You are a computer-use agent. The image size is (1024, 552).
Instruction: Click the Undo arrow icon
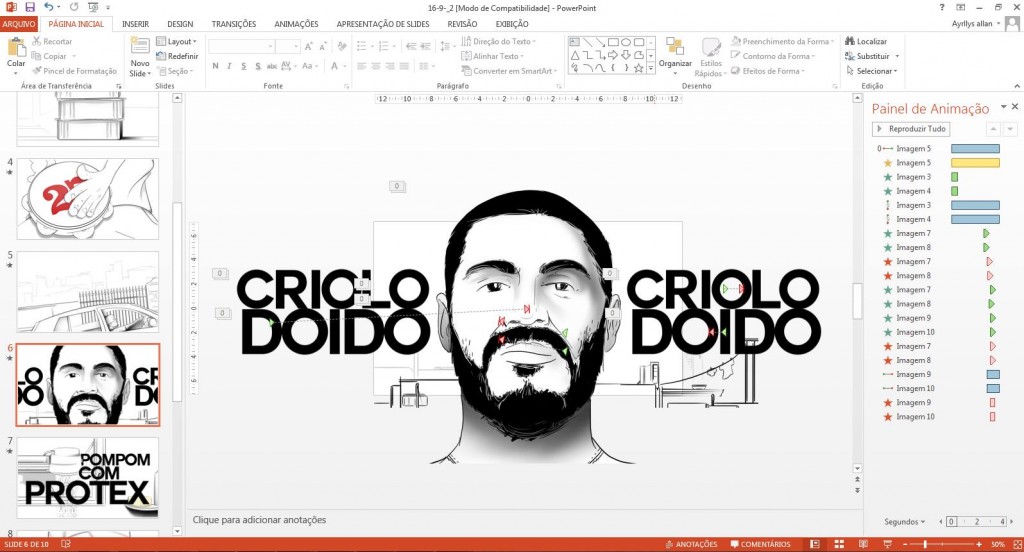point(48,7)
